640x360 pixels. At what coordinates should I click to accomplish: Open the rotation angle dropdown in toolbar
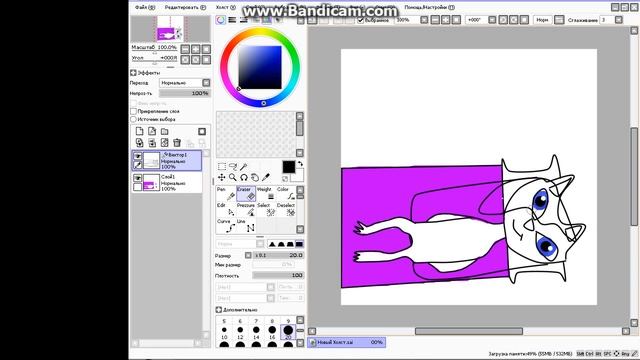(x=492, y=20)
